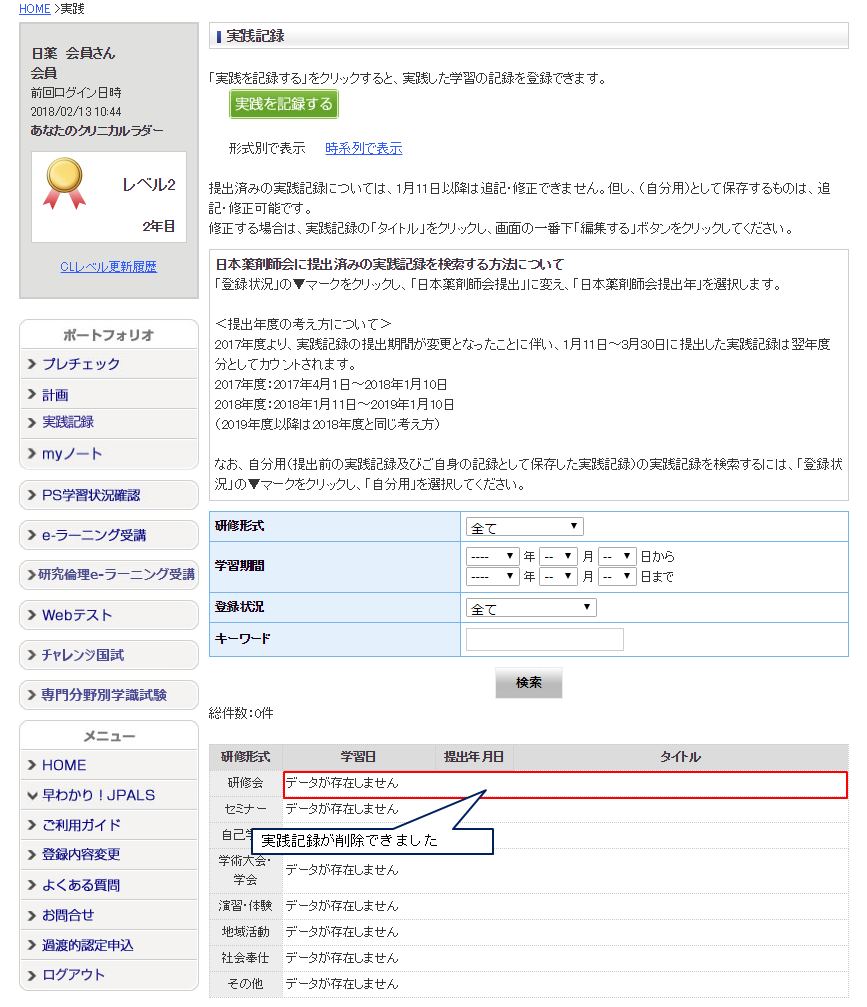Open the 登録状況 dropdown
The image size is (867, 1007).
[531, 608]
